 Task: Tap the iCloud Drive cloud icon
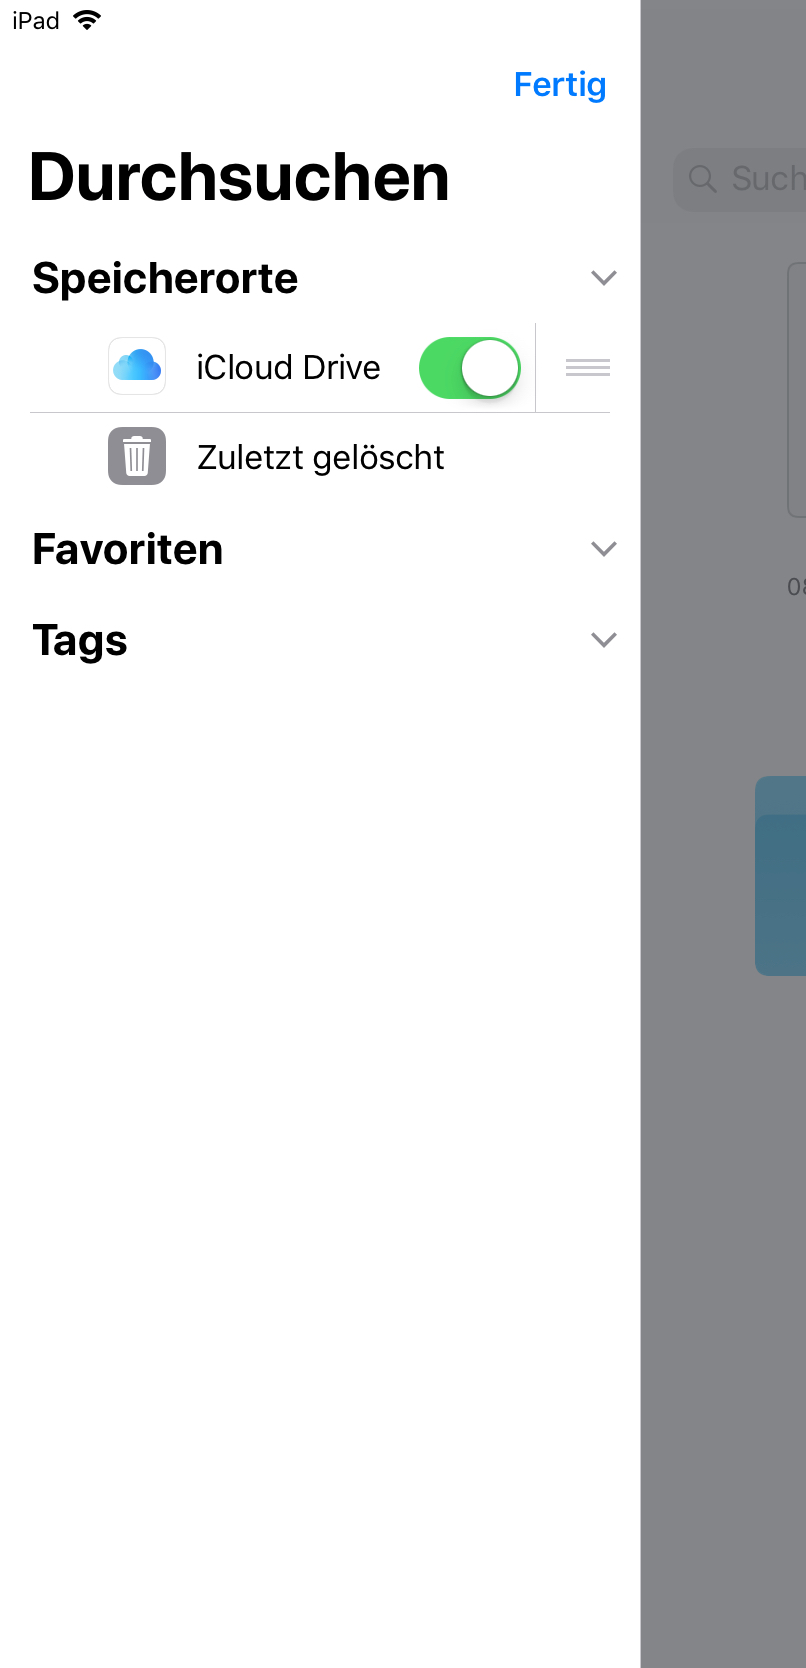(137, 366)
